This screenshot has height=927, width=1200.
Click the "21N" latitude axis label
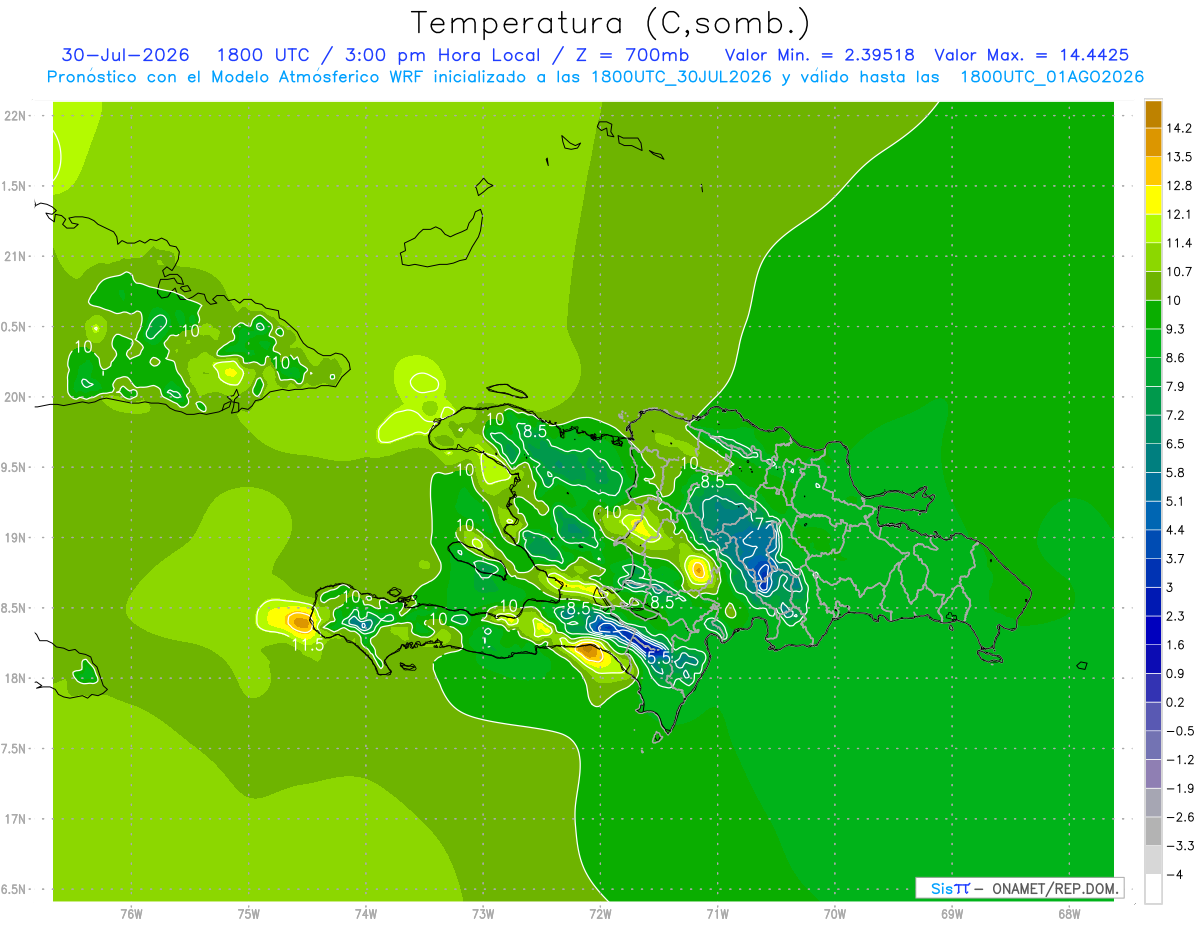pyautogui.click(x=17, y=257)
